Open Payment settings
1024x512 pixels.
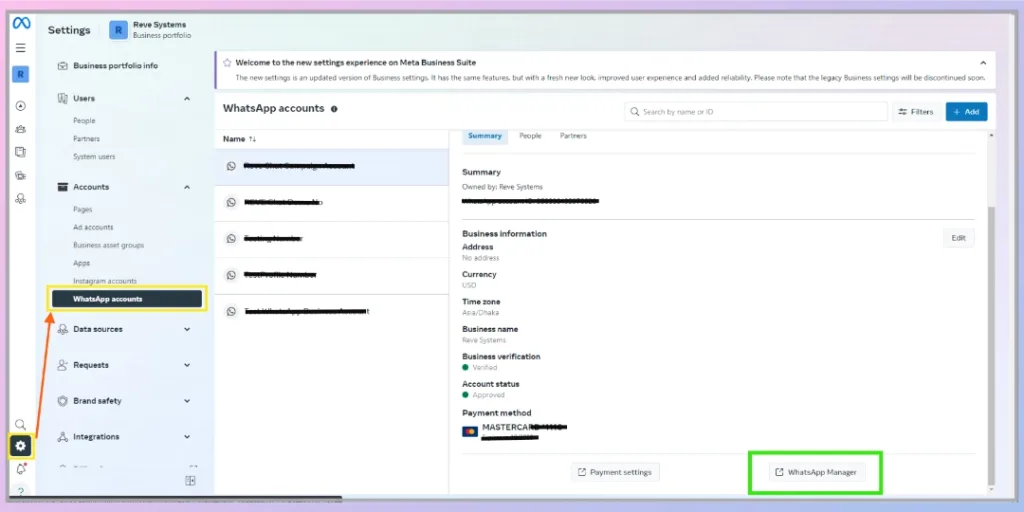(x=615, y=472)
